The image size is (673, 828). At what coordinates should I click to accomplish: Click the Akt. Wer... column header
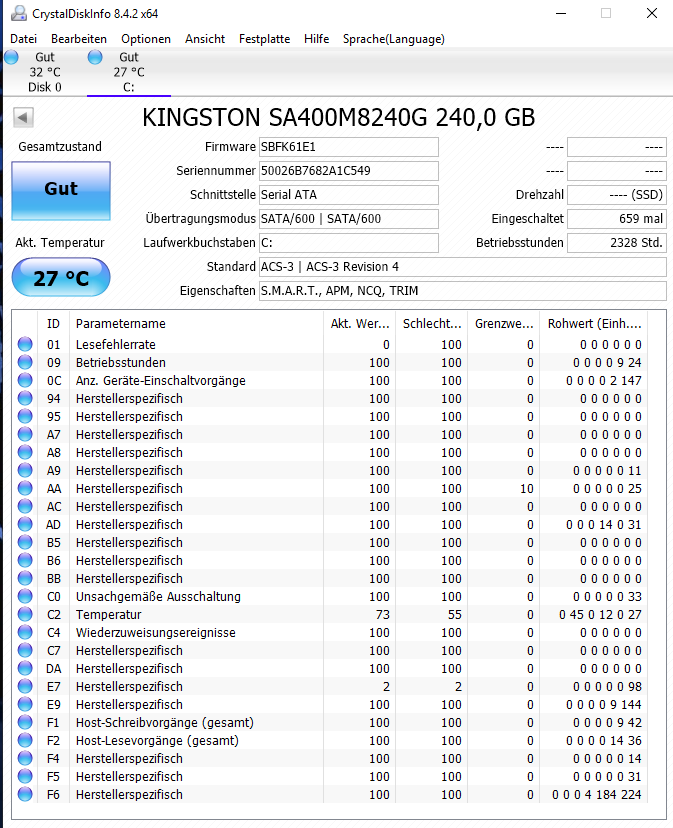(x=360, y=324)
